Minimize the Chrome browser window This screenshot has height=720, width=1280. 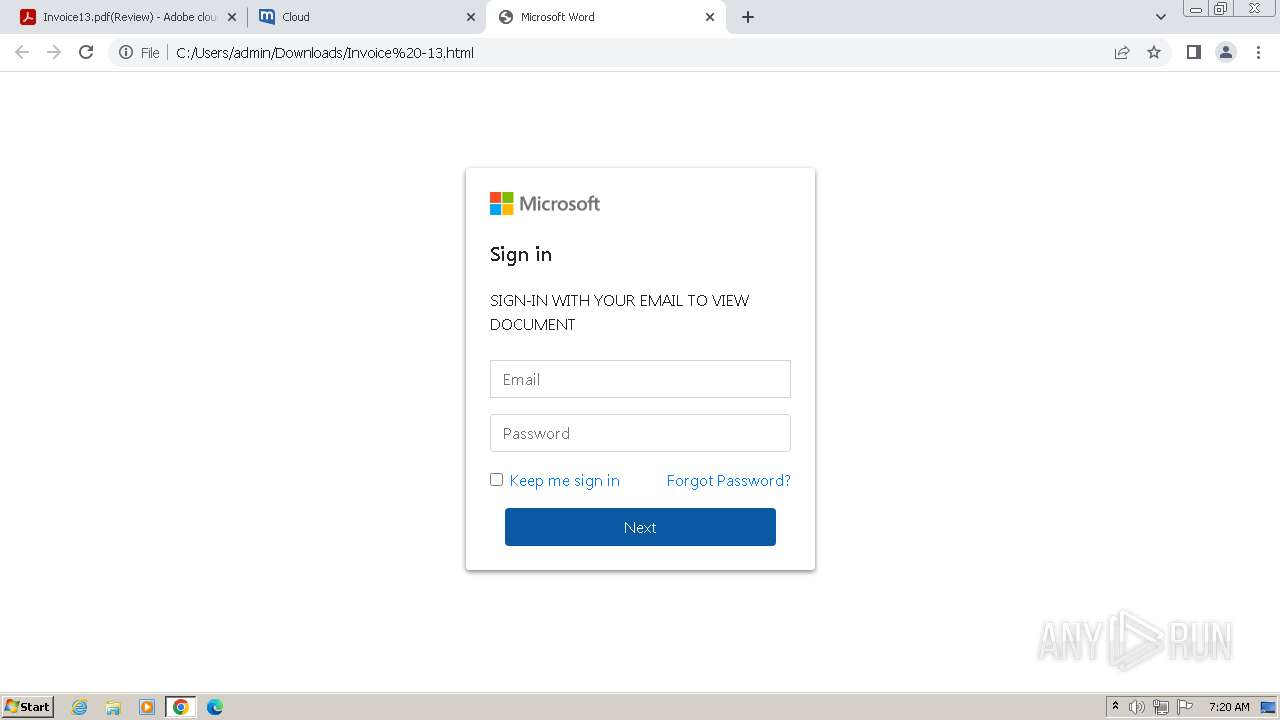coord(1195,8)
